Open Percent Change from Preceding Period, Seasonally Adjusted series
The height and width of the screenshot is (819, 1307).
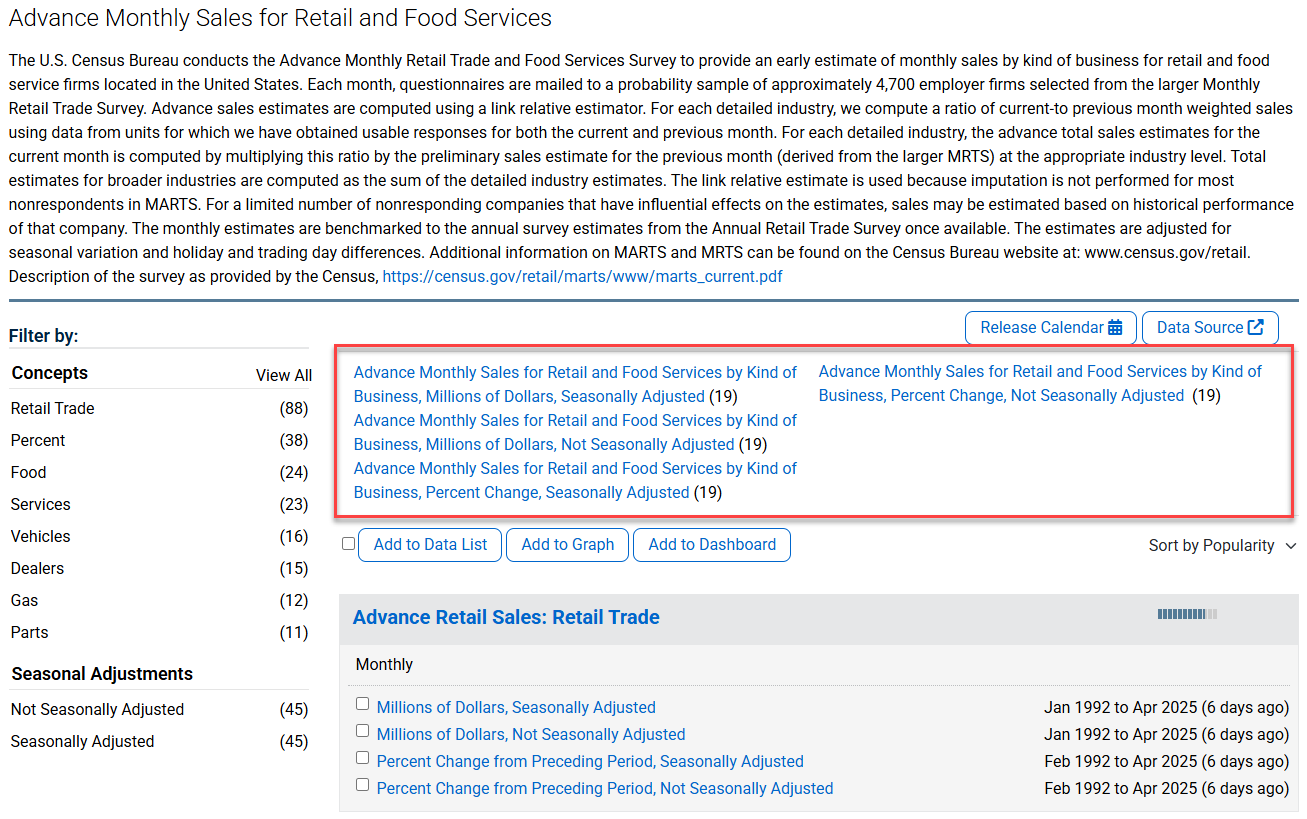point(590,761)
